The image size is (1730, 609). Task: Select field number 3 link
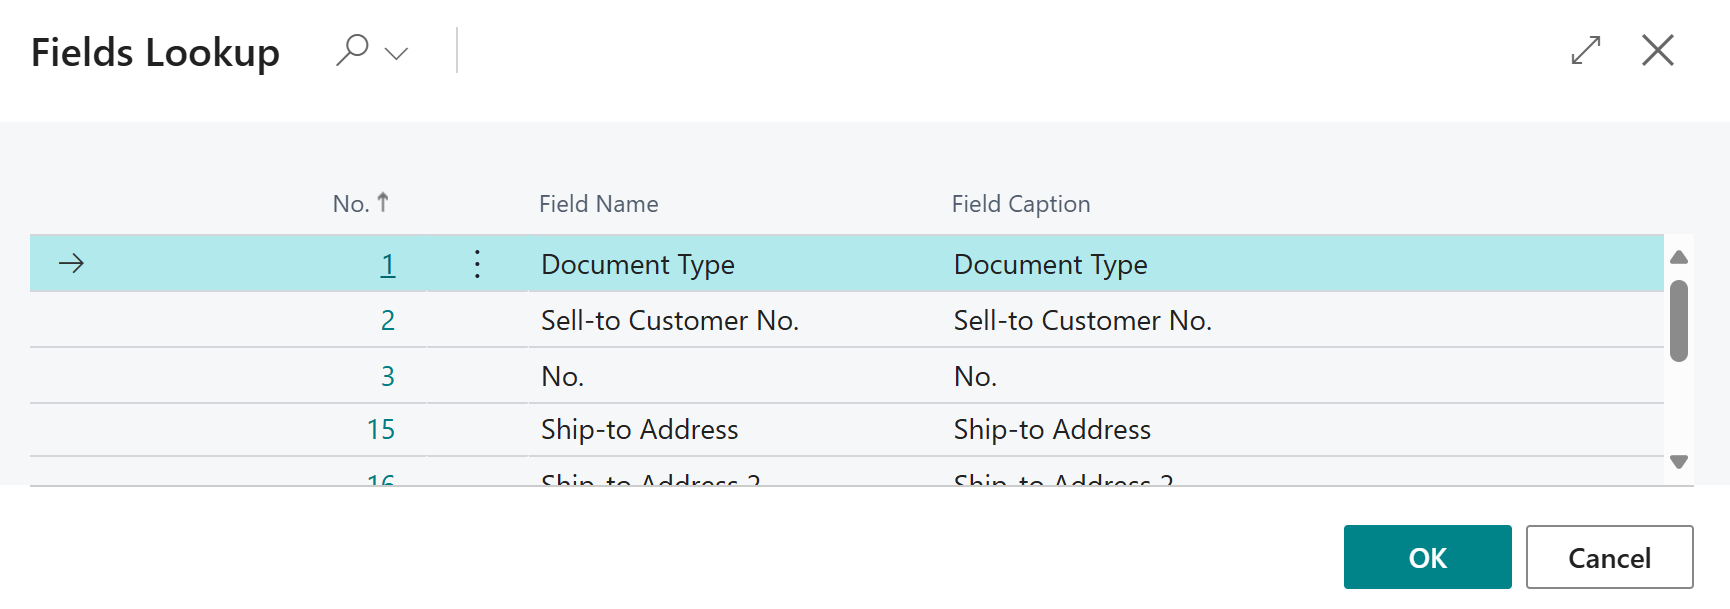388,376
